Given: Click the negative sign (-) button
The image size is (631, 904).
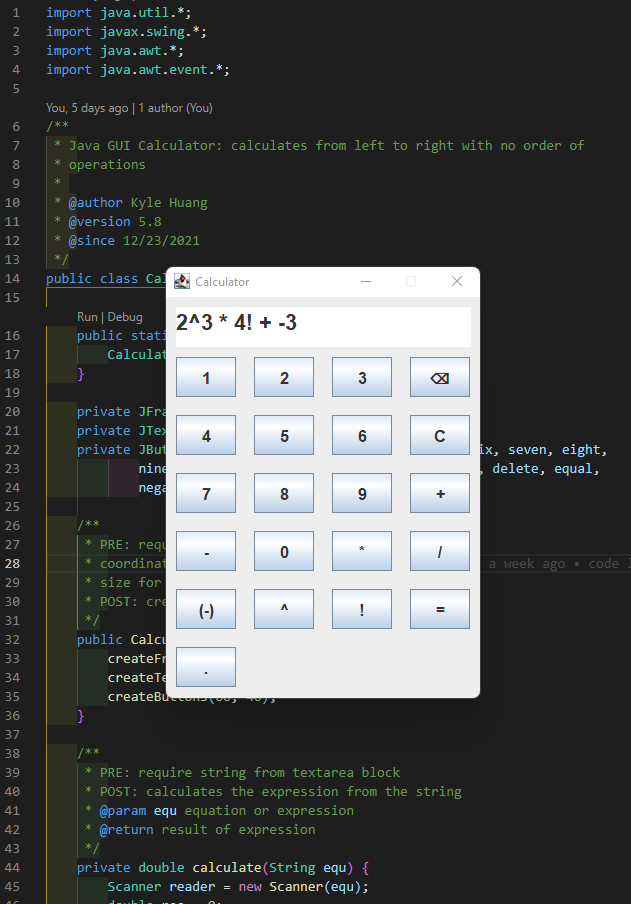Looking at the screenshot, I should 206,609.
